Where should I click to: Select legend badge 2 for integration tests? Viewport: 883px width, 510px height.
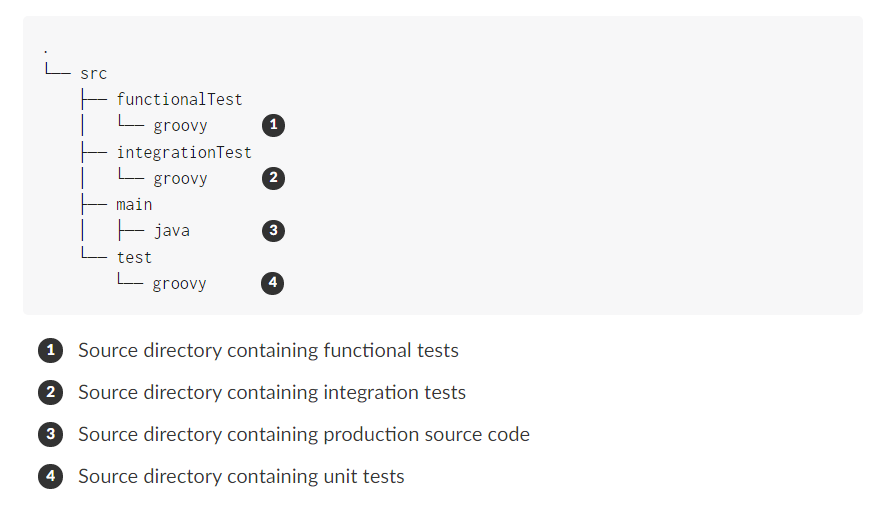point(51,392)
